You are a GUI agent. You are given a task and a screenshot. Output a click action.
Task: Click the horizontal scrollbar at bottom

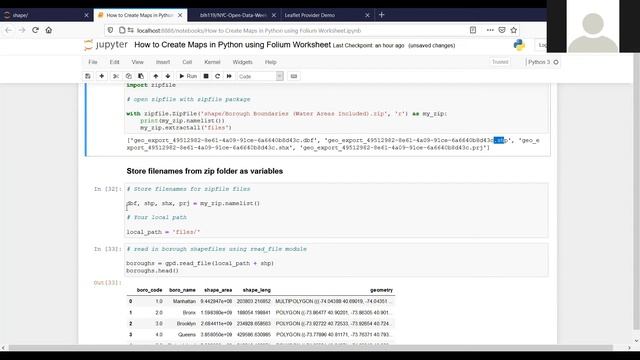click(x=310, y=348)
